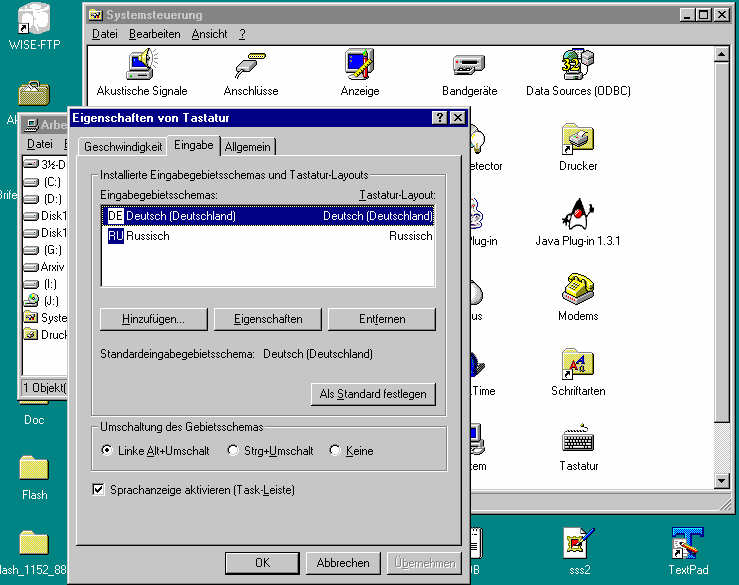This screenshot has width=739, height=585.
Task: Click the Hinzufügen... button
Action: 153,319
